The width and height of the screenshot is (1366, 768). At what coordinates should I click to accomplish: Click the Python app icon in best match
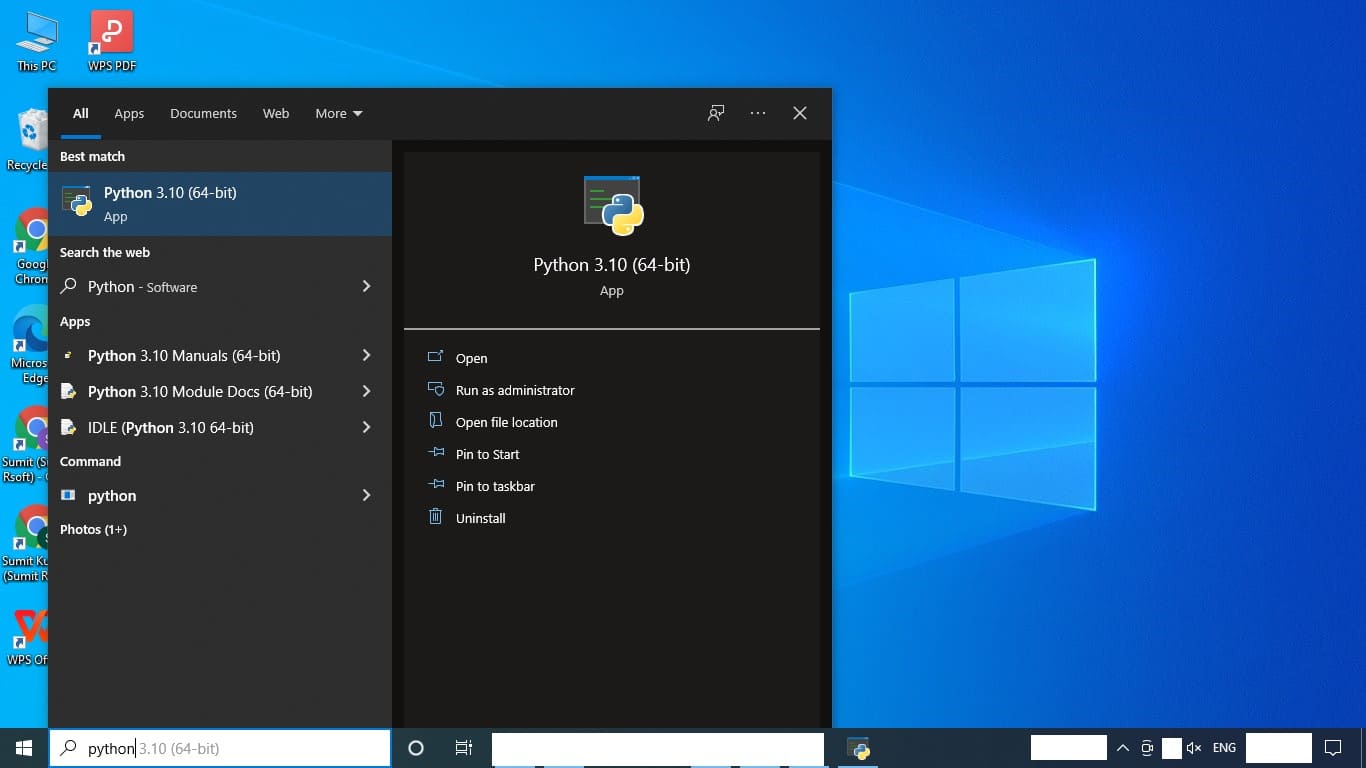[77, 201]
